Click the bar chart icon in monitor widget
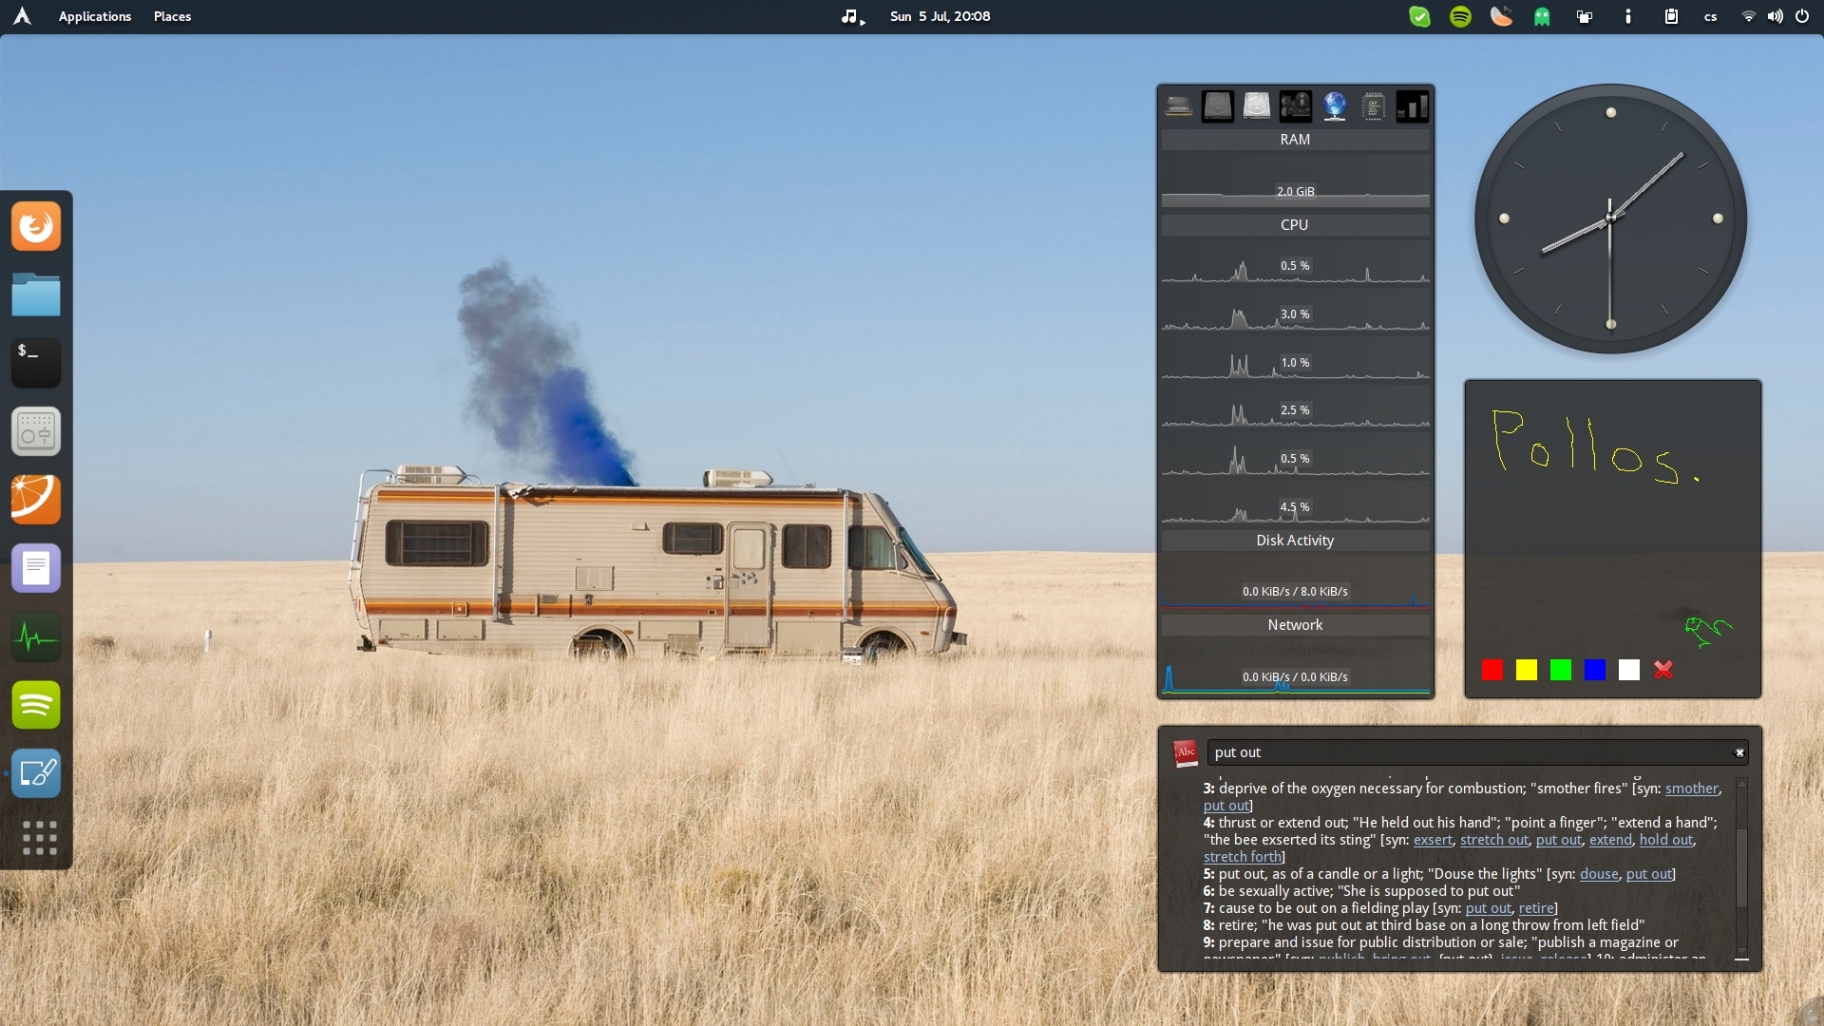 point(1412,106)
